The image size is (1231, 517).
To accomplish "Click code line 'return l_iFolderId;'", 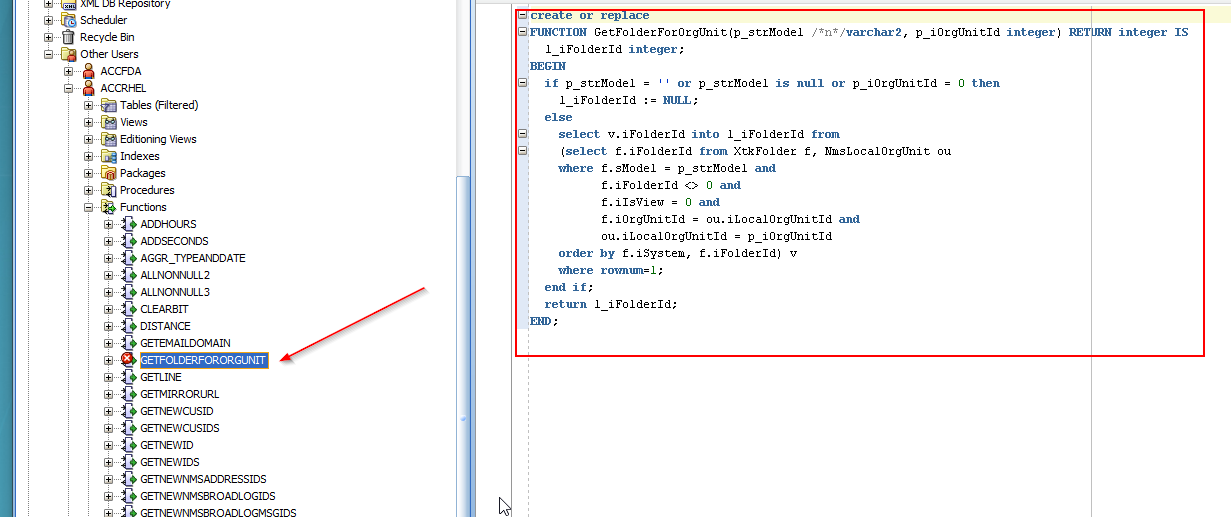I will click(611, 304).
